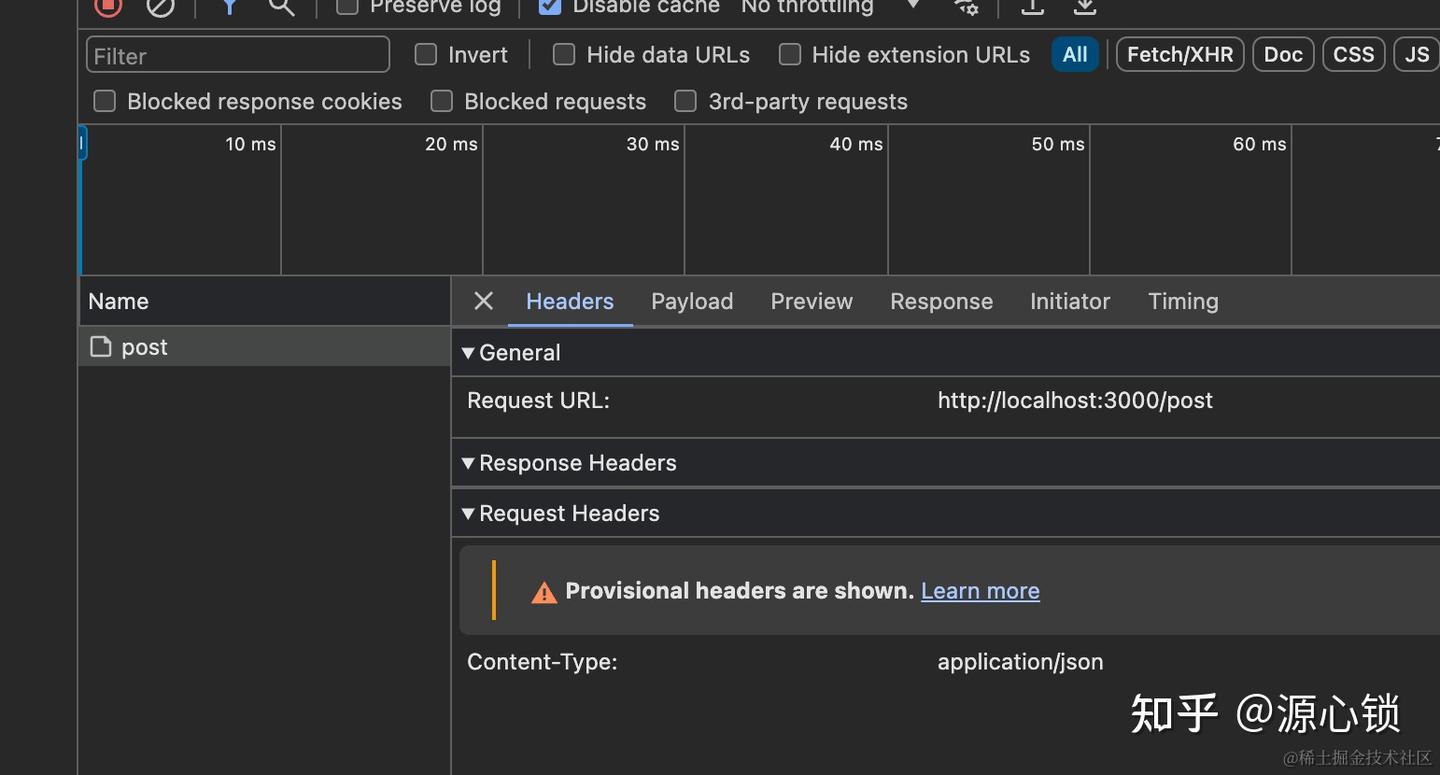The width and height of the screenshot is (1440, 775).
Task: Filter by CSS requests
Action: tap(1354, 55)
